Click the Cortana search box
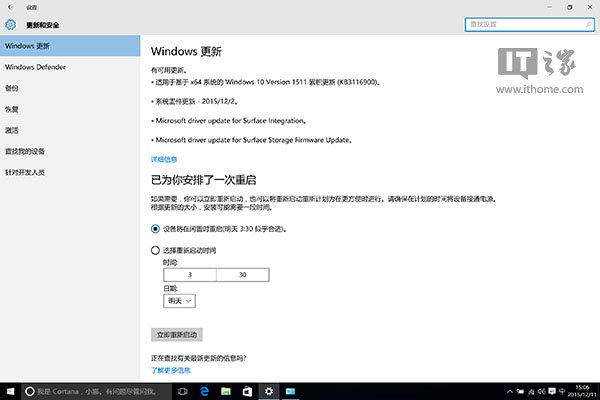Image resolution: width=600 pixels, height=400 pixels. point(96,391)
